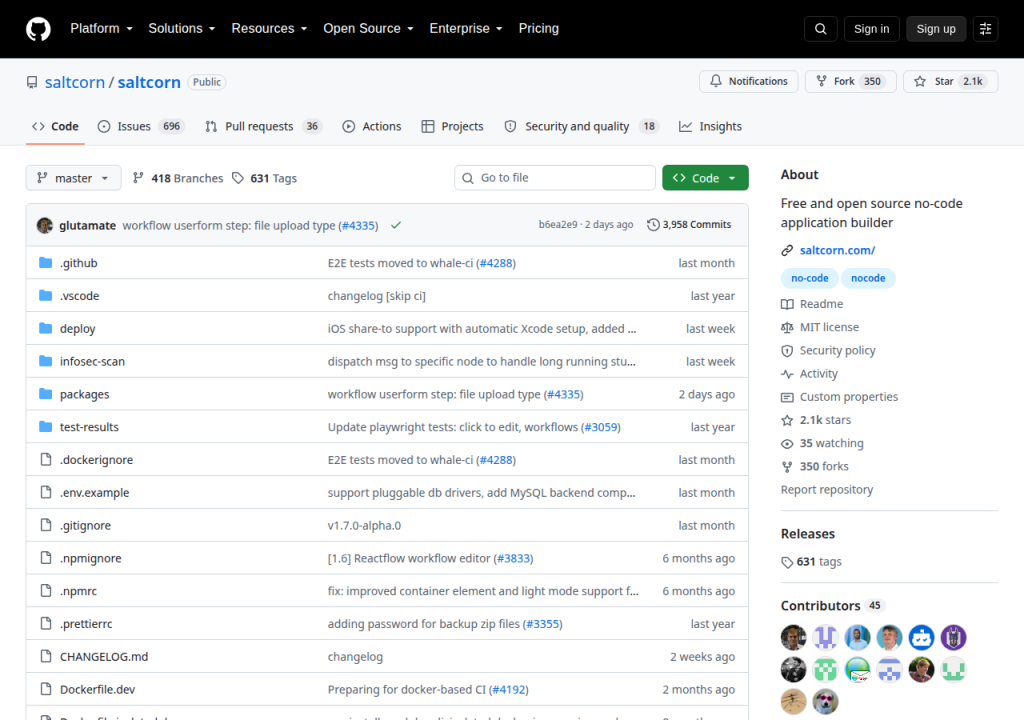Open the packages folder
The image size is (1024, 720).
click(x=84, y=395)
